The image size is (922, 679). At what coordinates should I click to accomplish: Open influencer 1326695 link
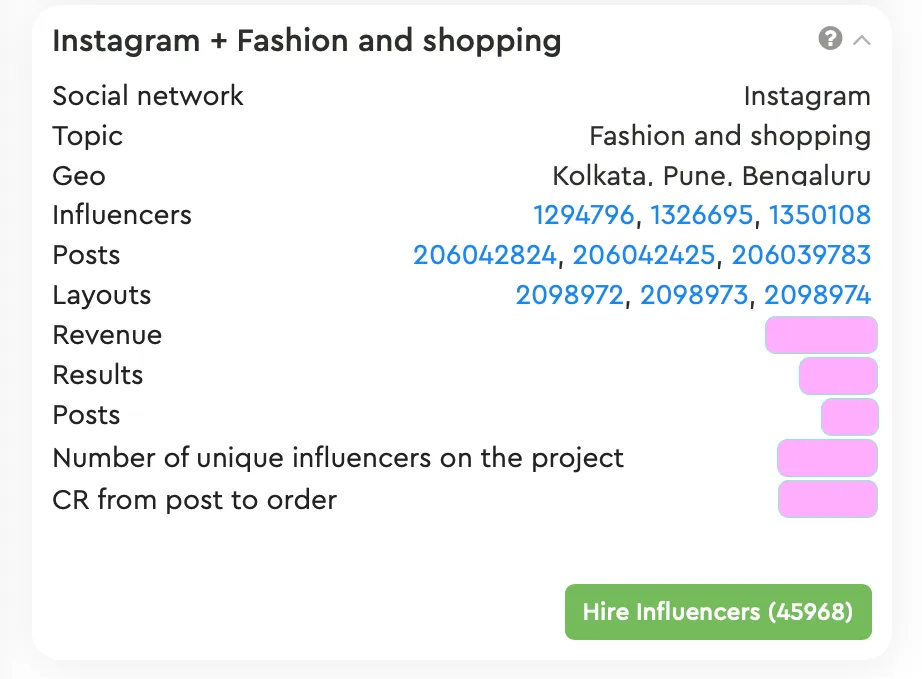[701, 215]
